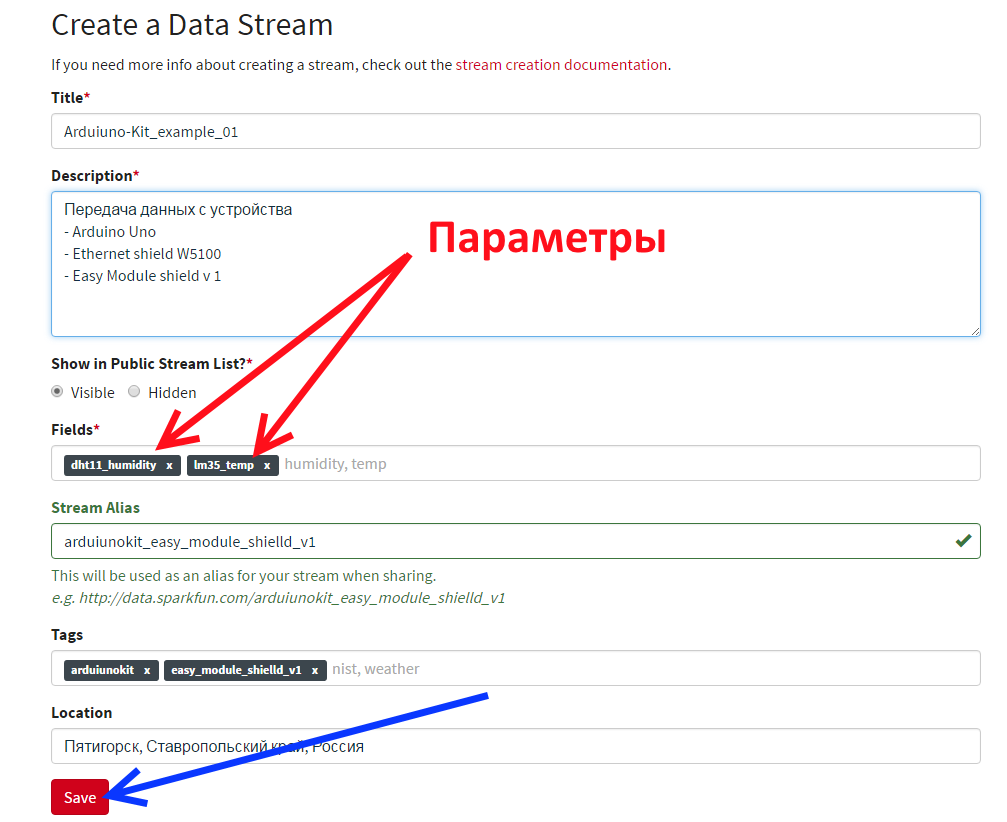The width and height of the screenshot is (1007, 822).
Task: Click inside the Description text area
Action: click(516, 264)
